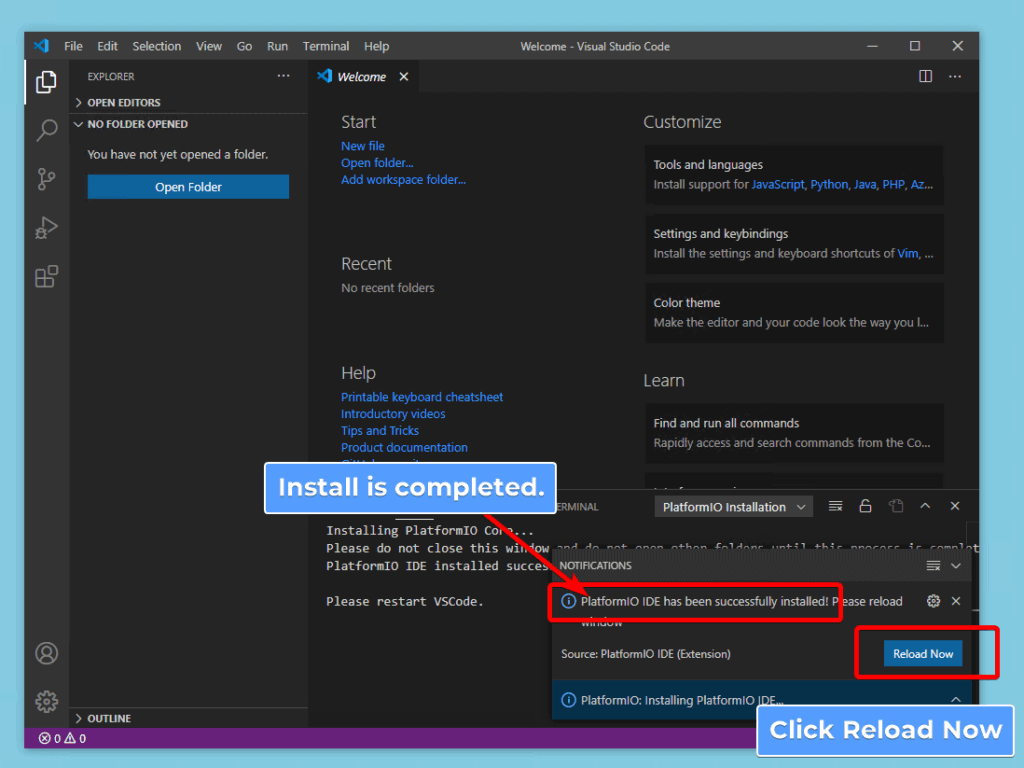Image resolution: width=1024 pixels, height=768 pixels.
Task: Click the VS Code logo in title bar
Action: (41, 46)
